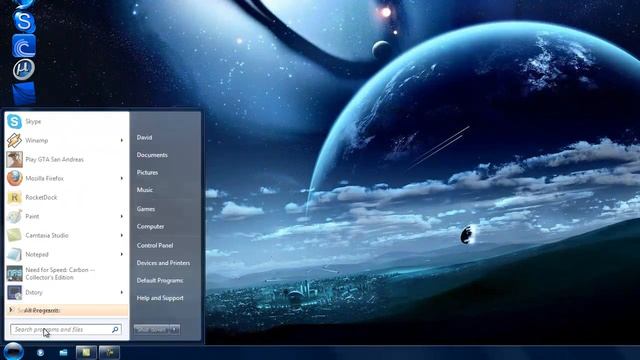Image resolution: width=640 pixels, height=360 pixels.
Task: Click the Shut down button
Action: click(x=151, y=329)
